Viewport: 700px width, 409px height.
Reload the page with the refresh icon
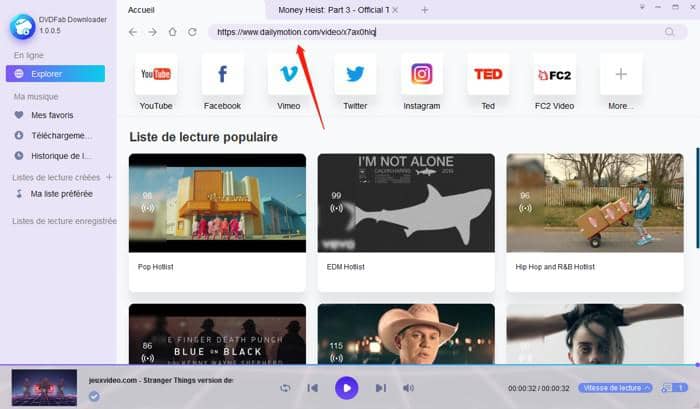click(192, 32)
